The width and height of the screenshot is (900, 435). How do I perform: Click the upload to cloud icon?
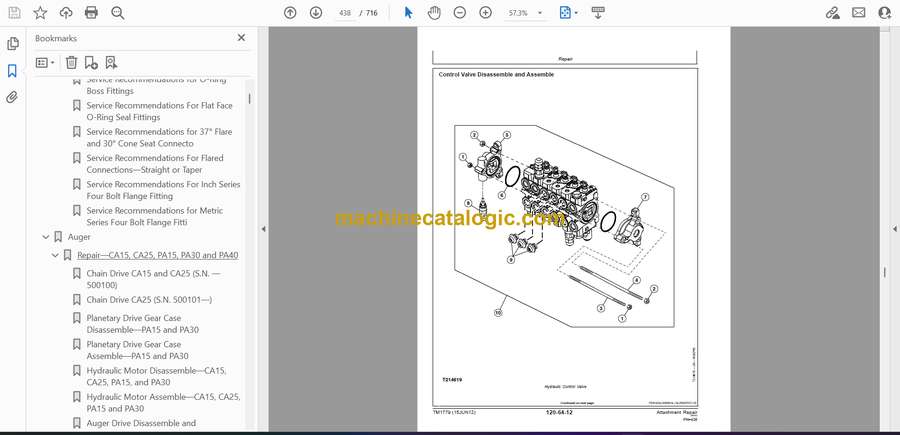[x=66, y=13]
